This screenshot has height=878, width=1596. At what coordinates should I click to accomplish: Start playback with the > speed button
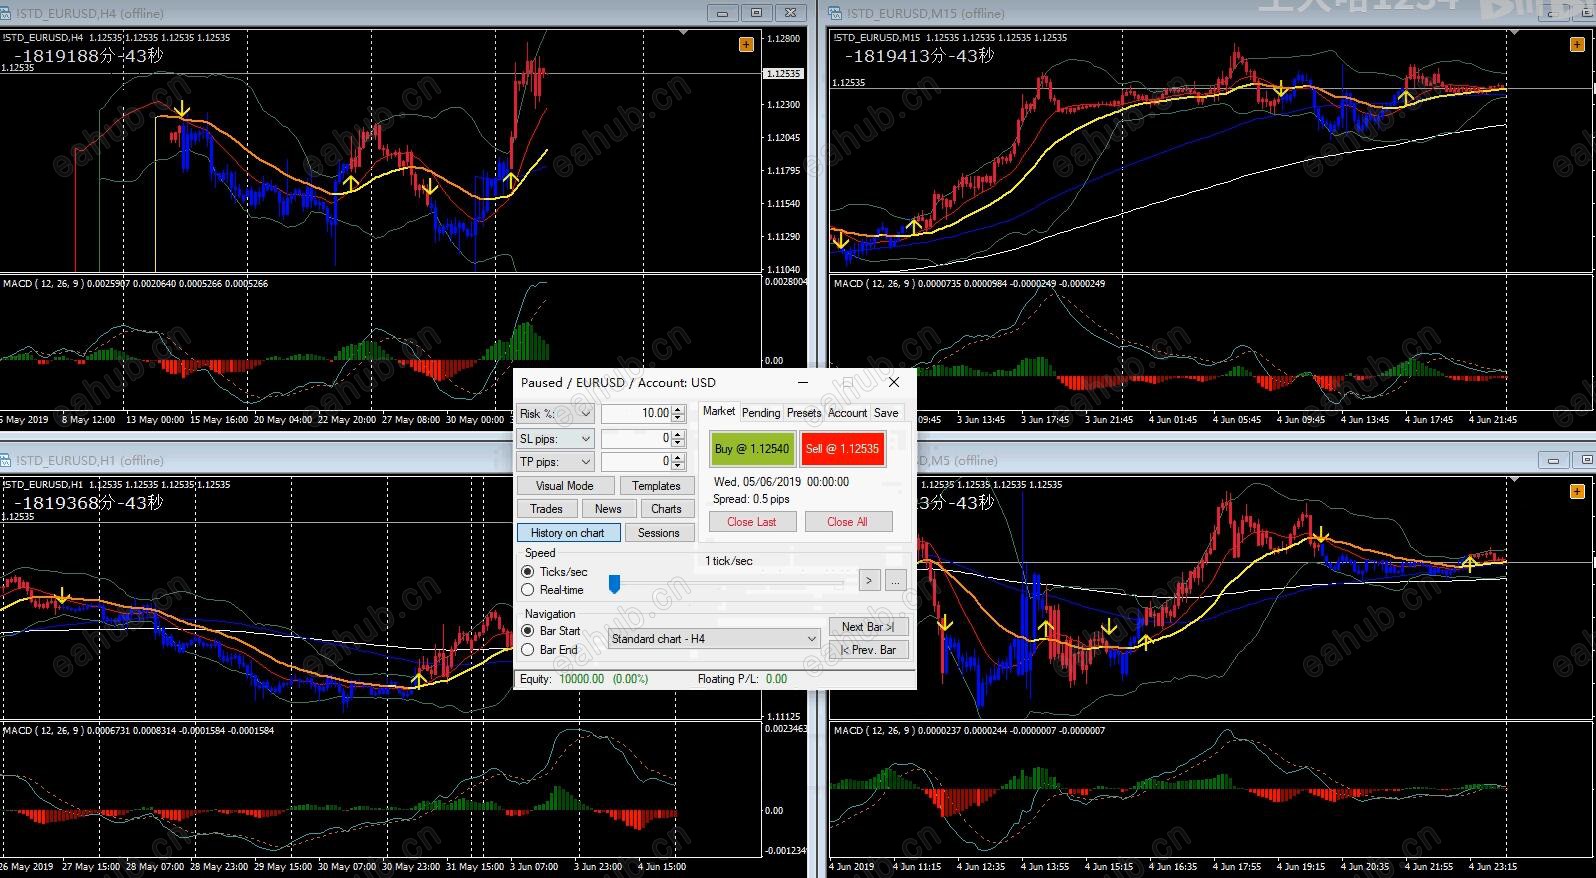870,580
